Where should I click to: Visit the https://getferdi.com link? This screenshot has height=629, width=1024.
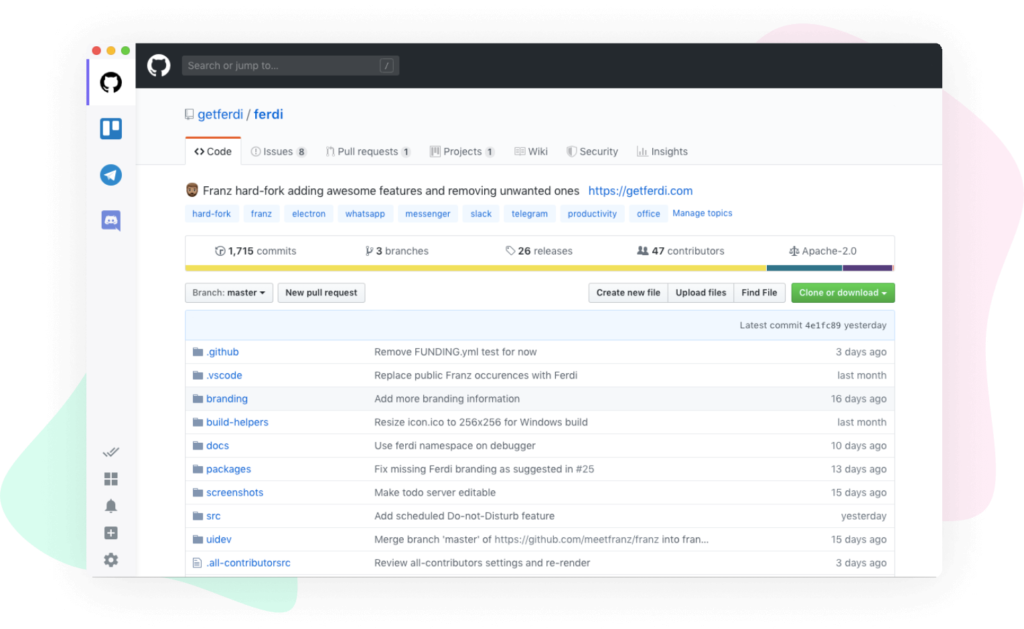click(641, 191)
